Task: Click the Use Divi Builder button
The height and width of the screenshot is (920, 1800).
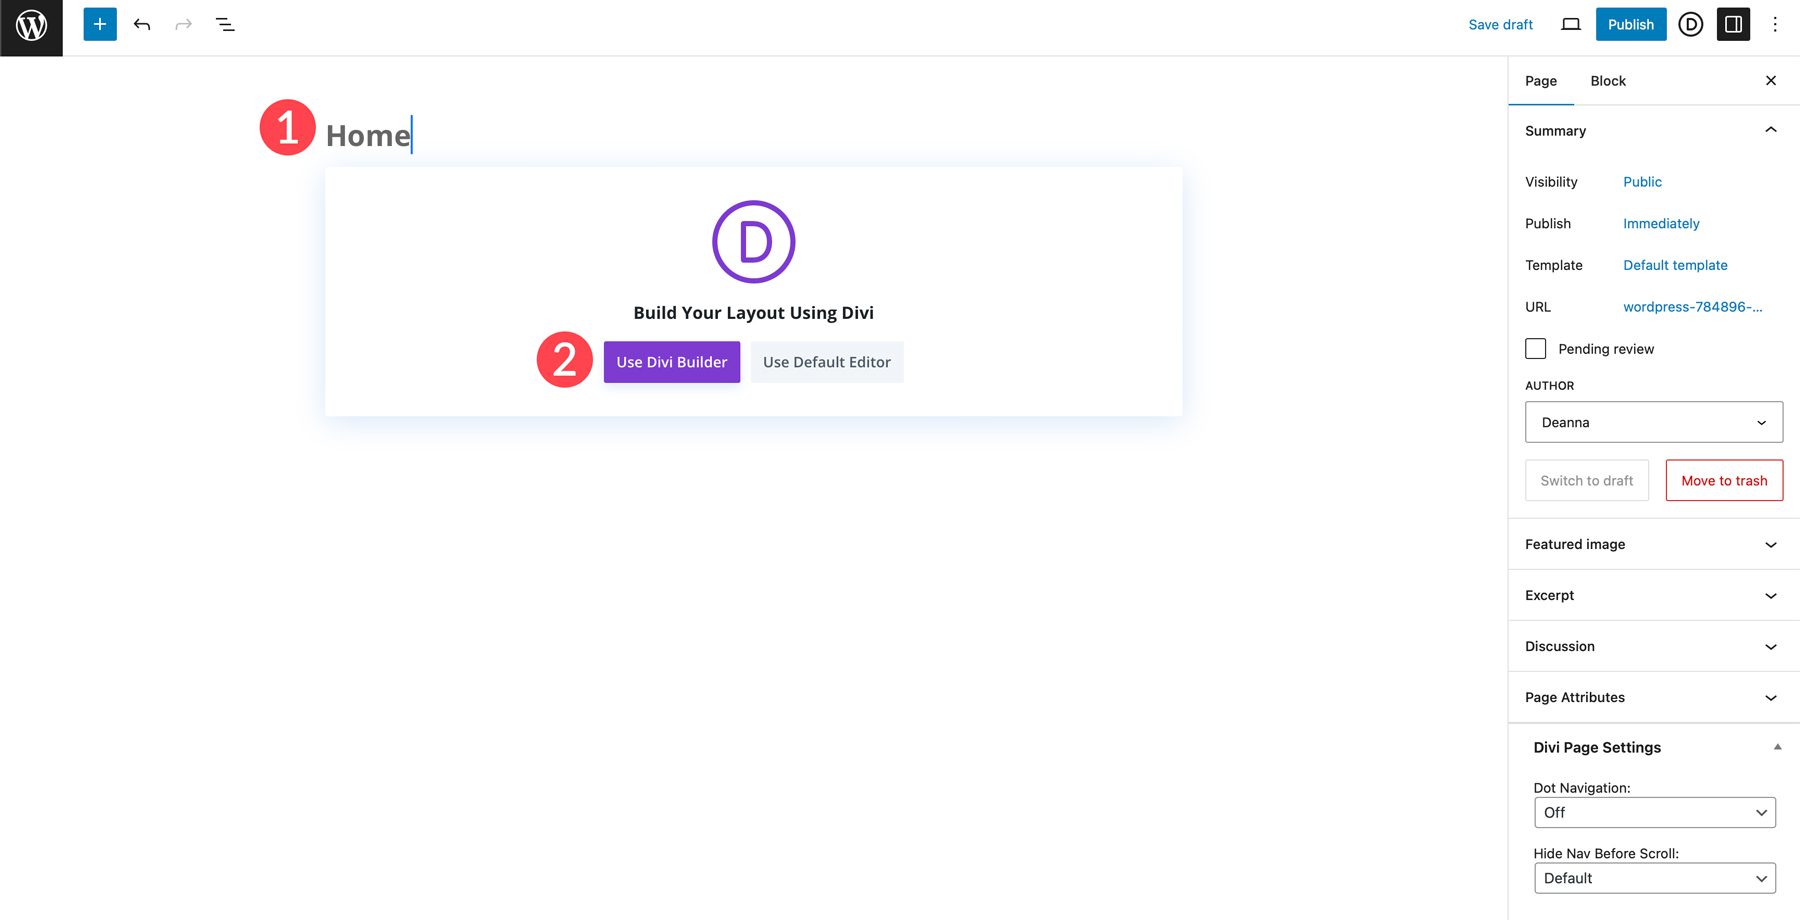Action: click(671, 362)
